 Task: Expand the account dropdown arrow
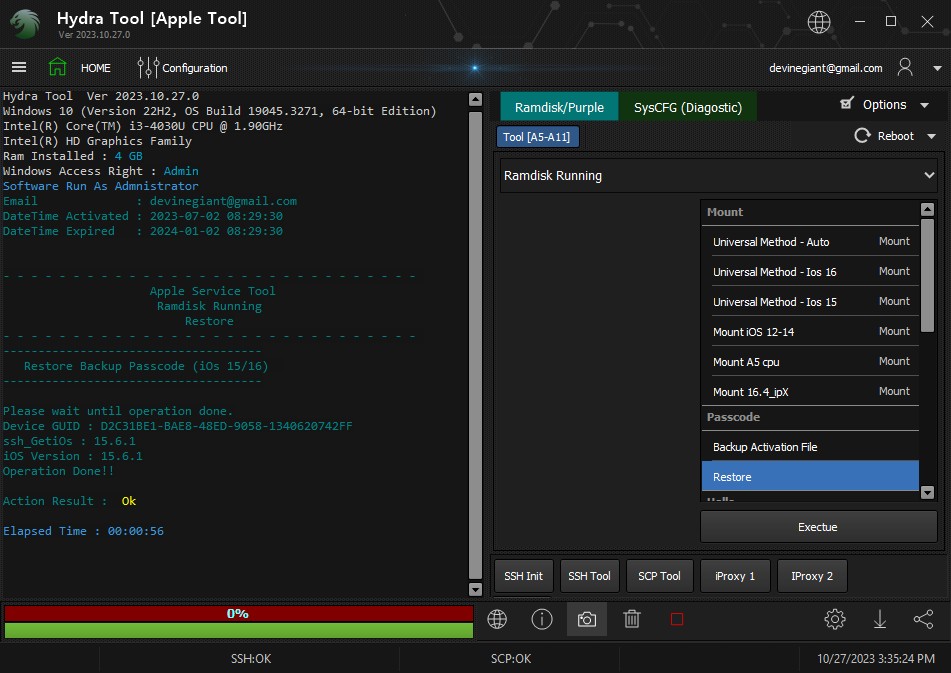click(x=937, y=69)
